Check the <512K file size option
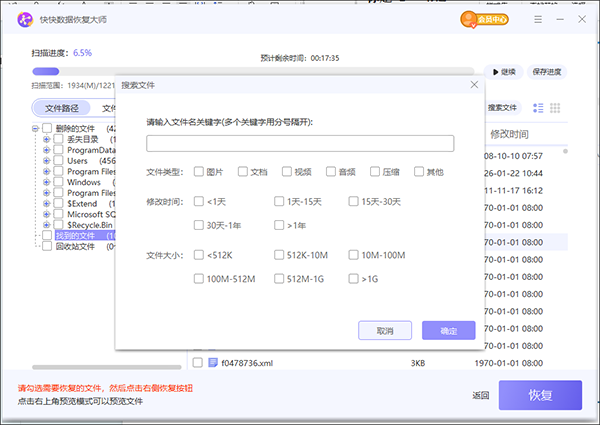The height and width of the screenshot is (425, 600). [199, 255]
